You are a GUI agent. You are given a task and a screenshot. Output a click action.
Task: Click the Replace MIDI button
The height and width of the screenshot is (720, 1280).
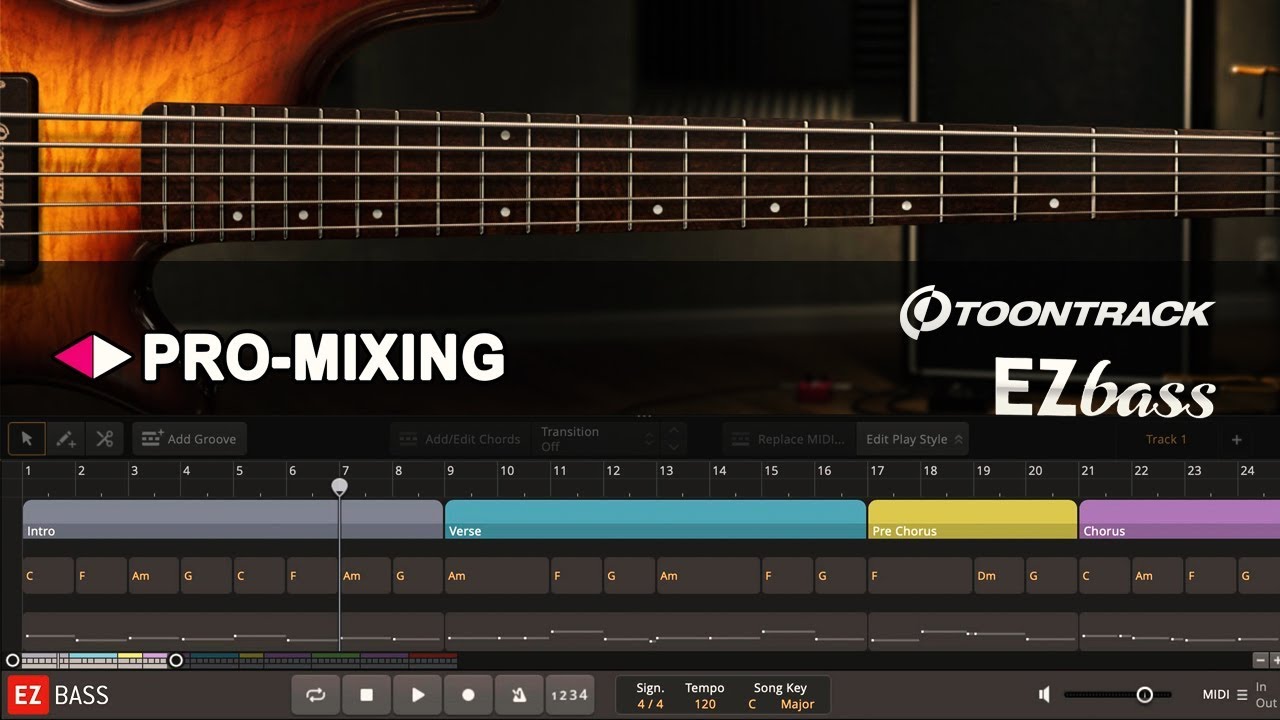[x=789, y=439]
